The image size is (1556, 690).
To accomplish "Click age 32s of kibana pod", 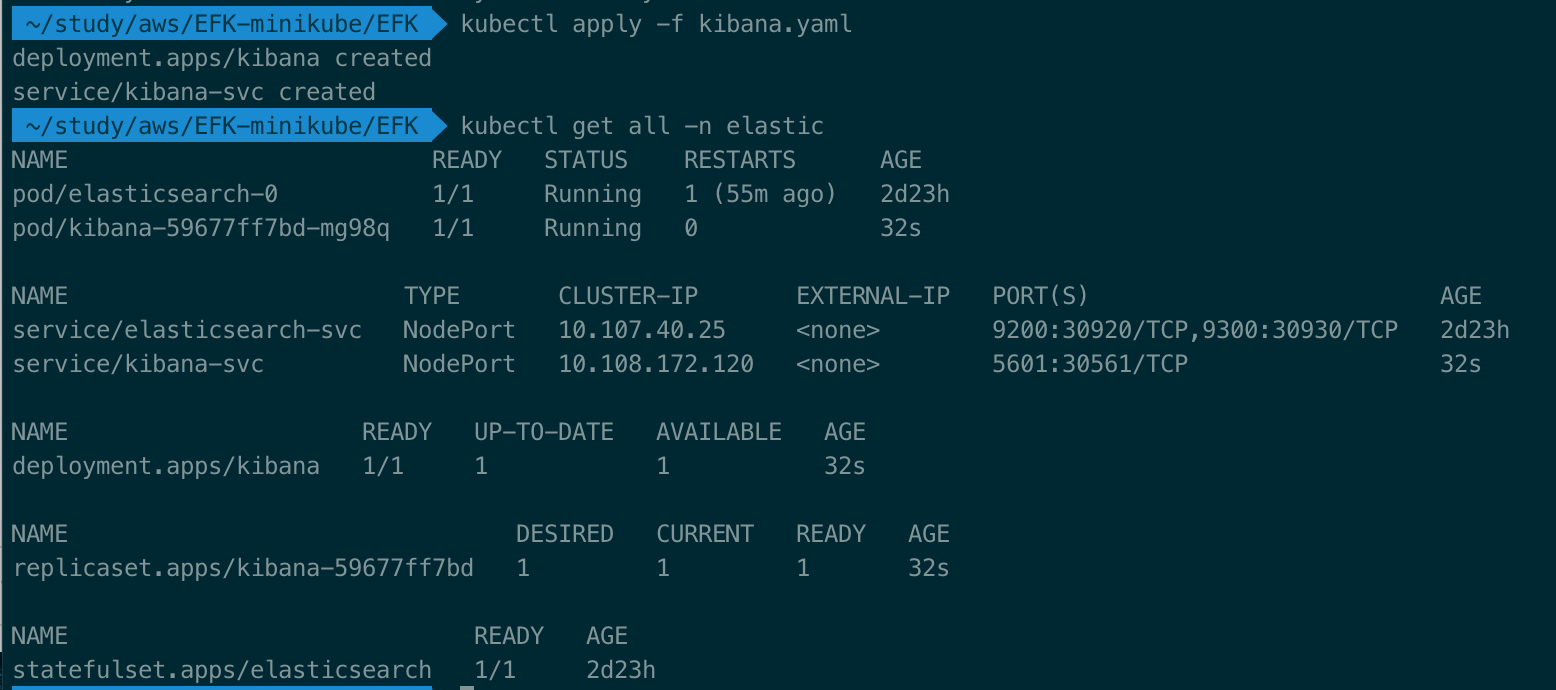I will tap(901, 228).
